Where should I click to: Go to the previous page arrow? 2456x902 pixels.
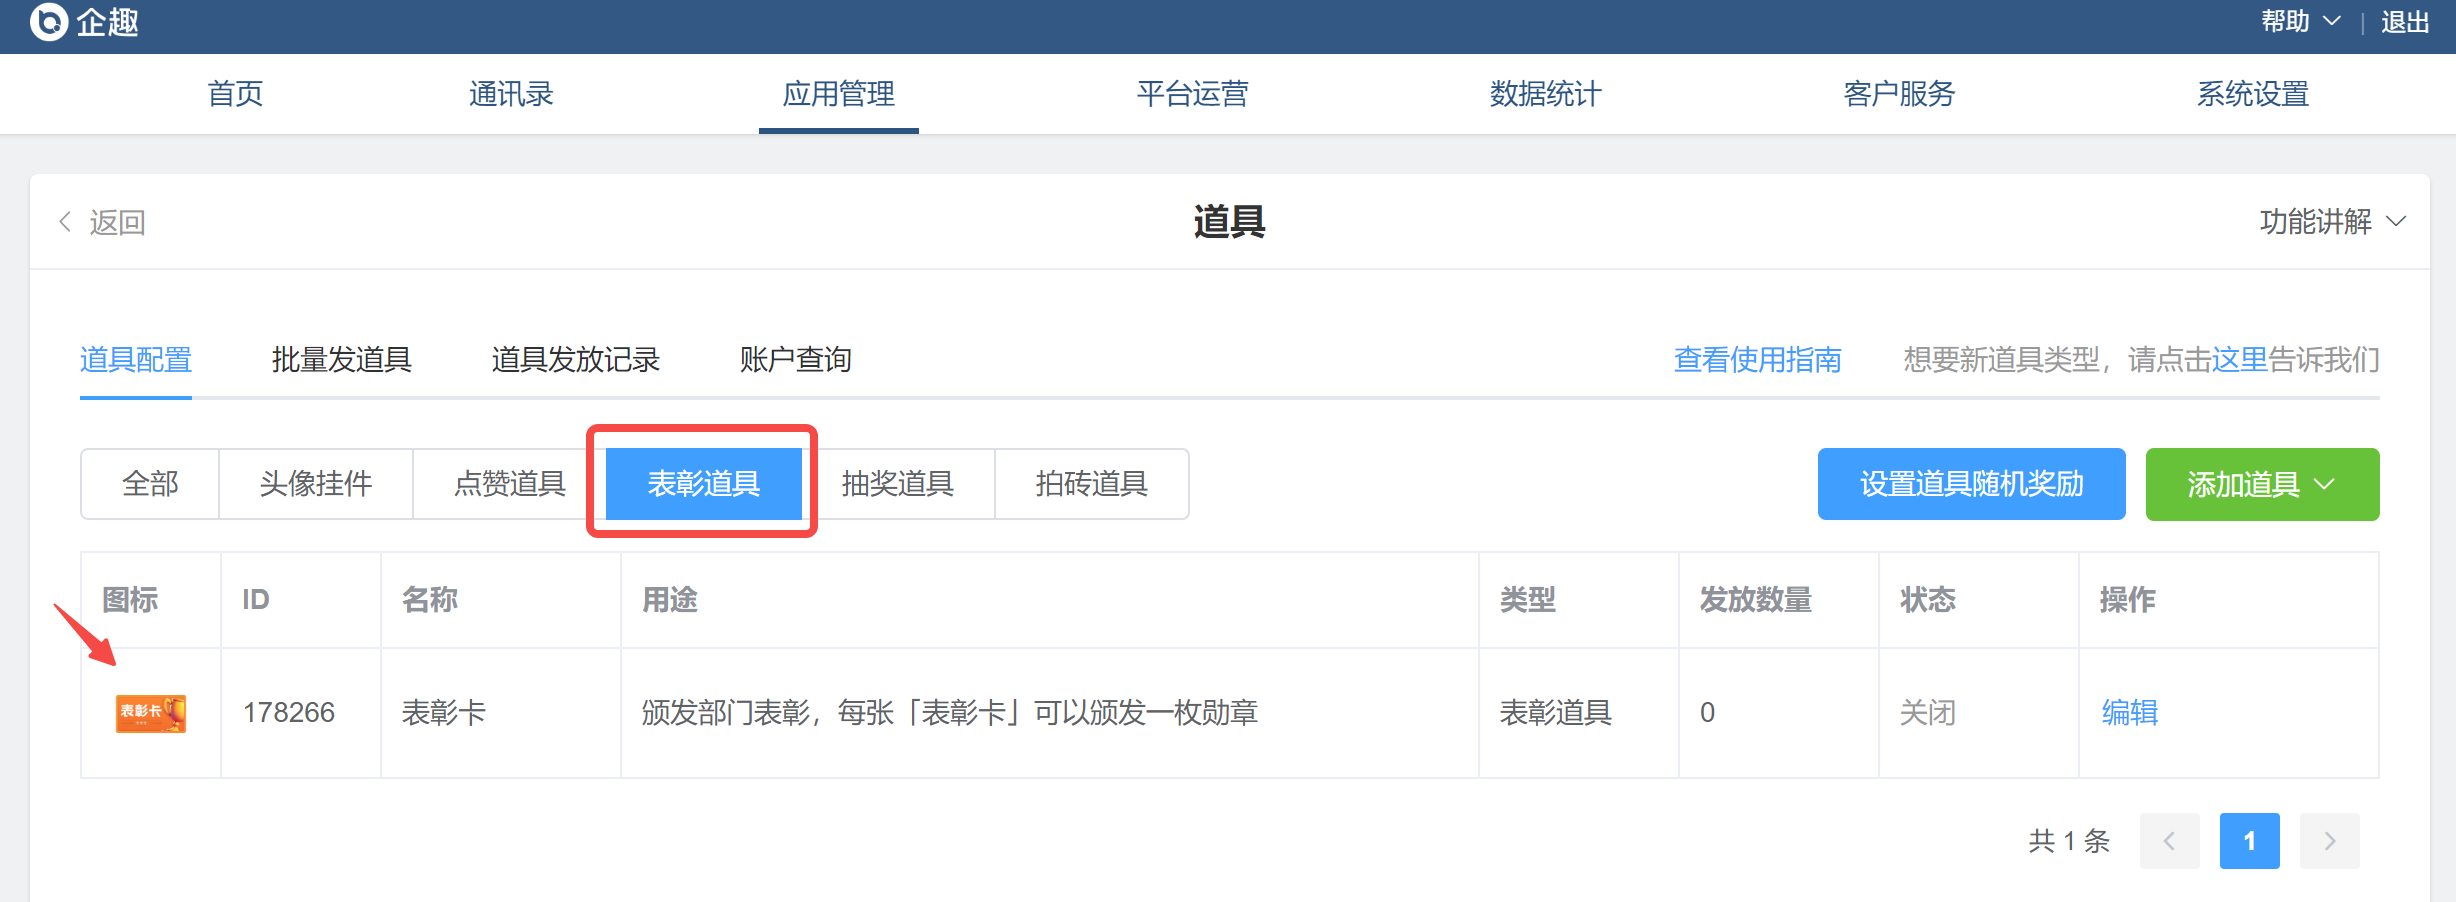click(x=2169, y=841)
